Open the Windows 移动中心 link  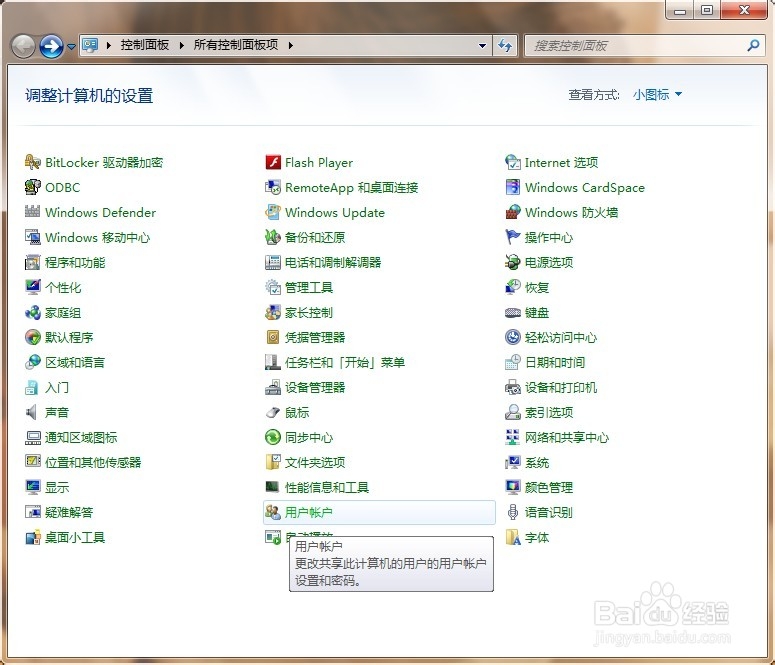click(x=97, y=237)
